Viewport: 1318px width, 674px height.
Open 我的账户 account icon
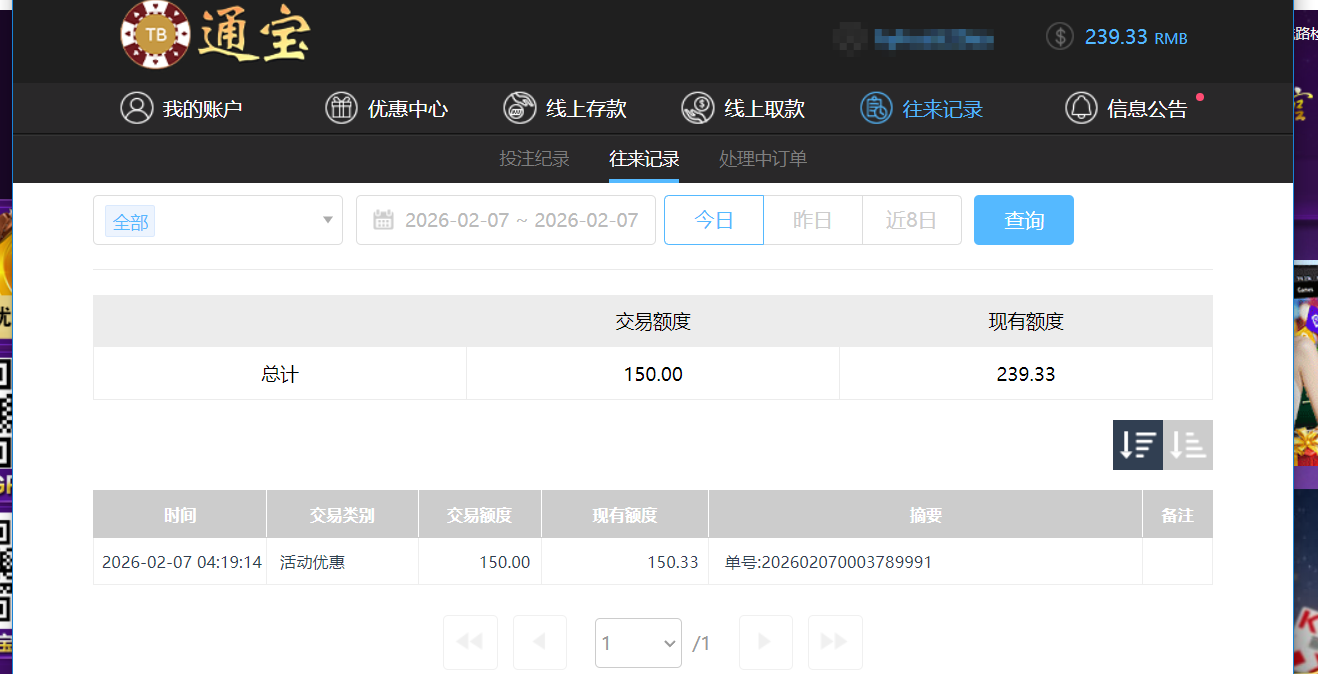pyautogui.click(x=137, y=108)
